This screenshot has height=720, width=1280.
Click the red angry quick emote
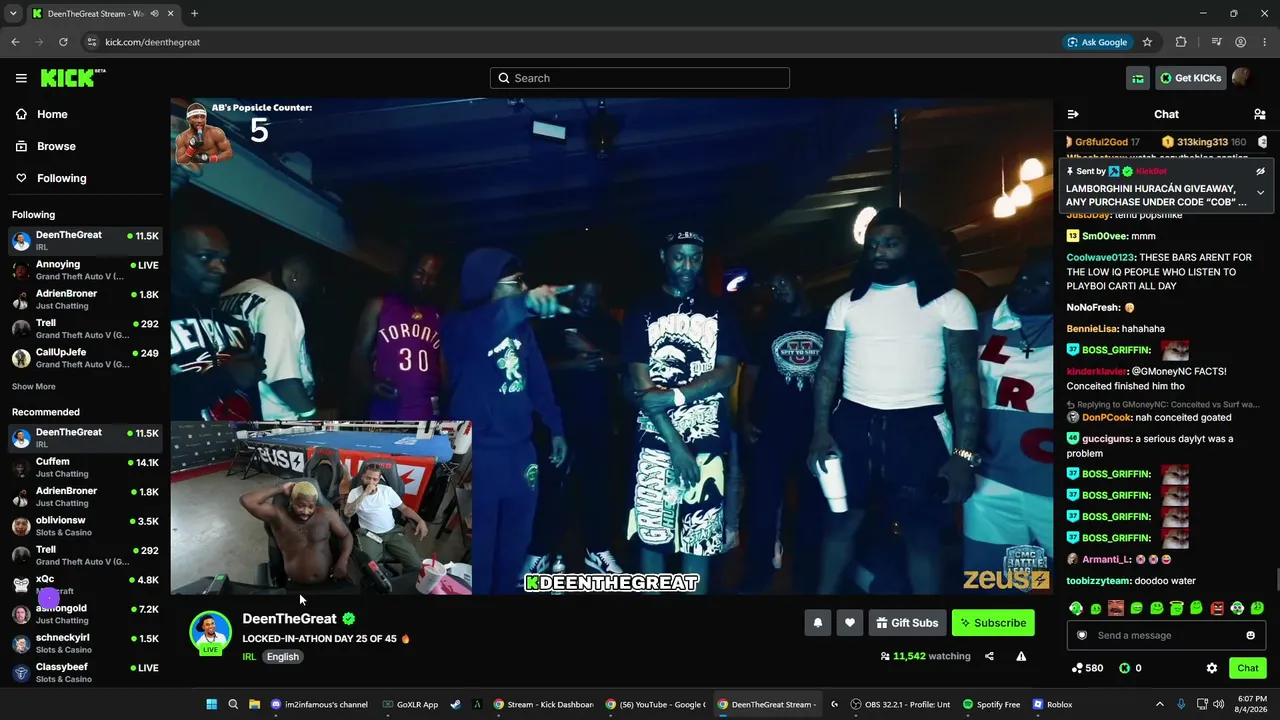pos(1217,608)
